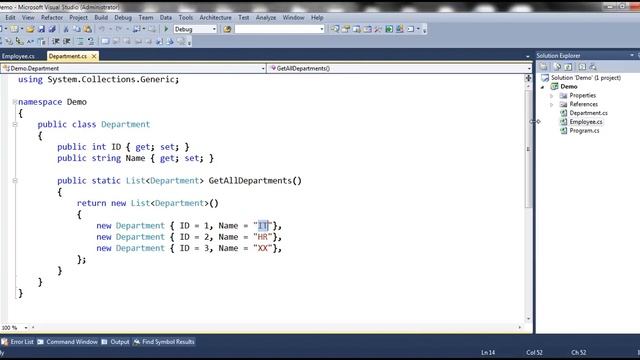Open the active files list dropdown arrow
Viewport: 640px width, 360px height.
click(527, 56)
